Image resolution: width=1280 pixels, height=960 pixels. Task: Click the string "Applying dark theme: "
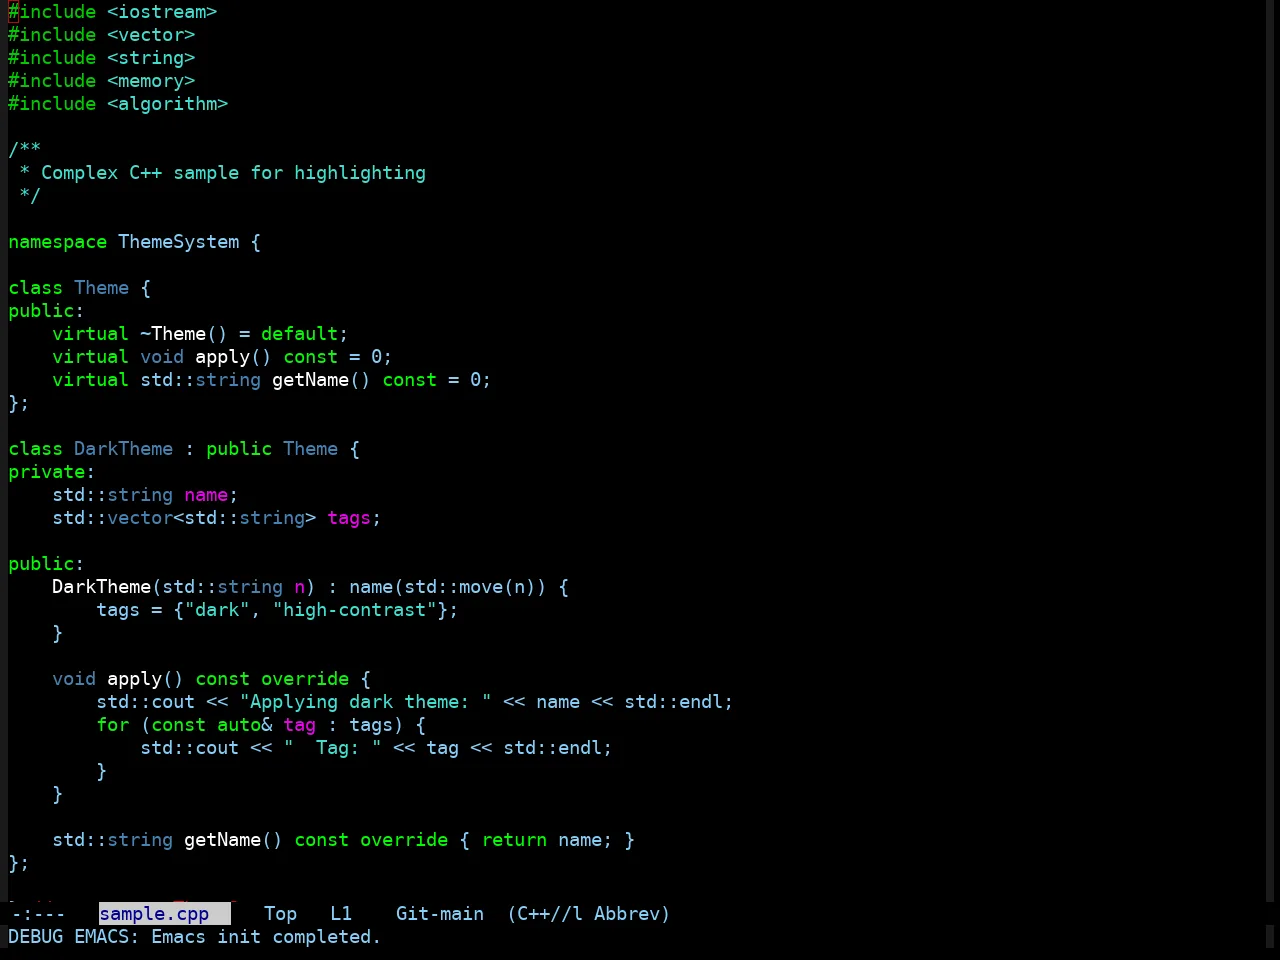(x=366, y=702)
